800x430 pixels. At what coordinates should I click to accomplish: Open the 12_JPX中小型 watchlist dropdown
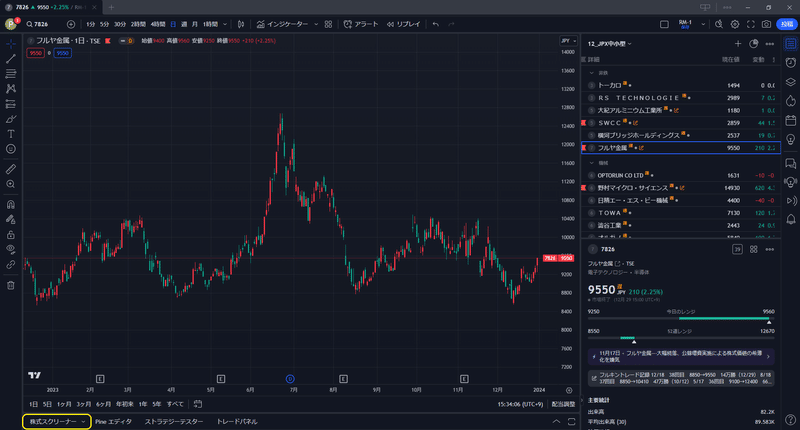coord(610,44)
